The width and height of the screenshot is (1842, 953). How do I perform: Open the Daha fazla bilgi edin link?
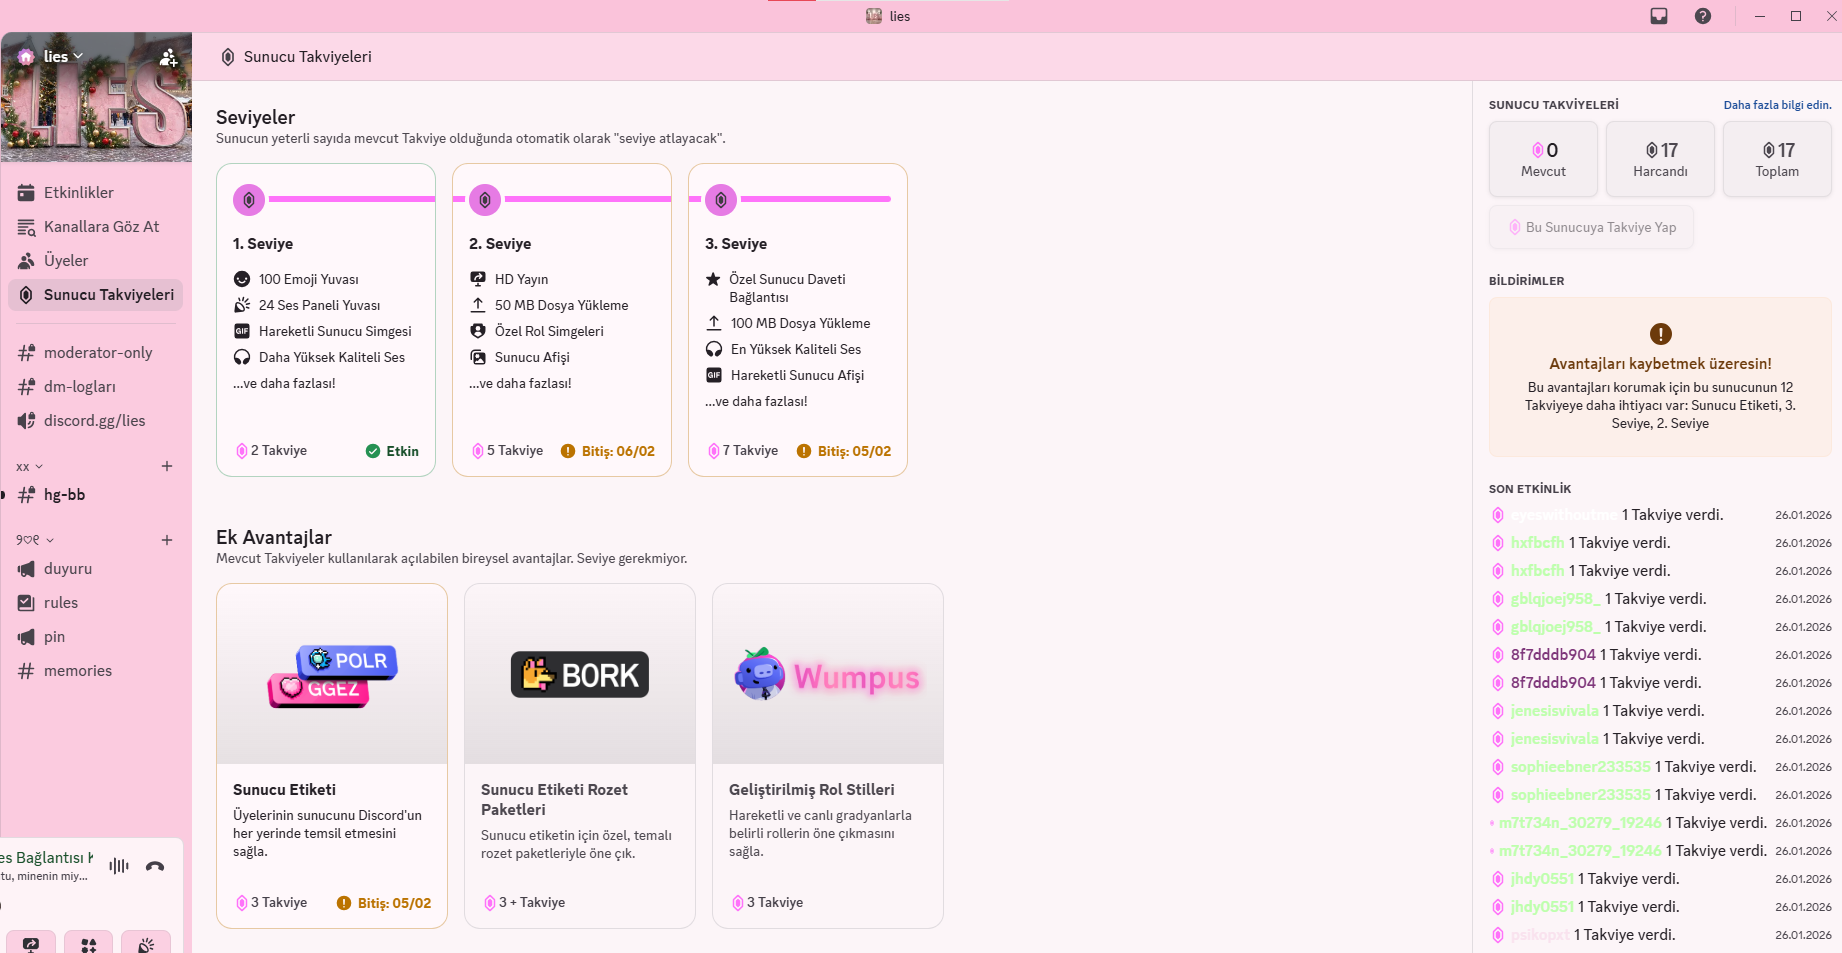tap(1778, 105)
